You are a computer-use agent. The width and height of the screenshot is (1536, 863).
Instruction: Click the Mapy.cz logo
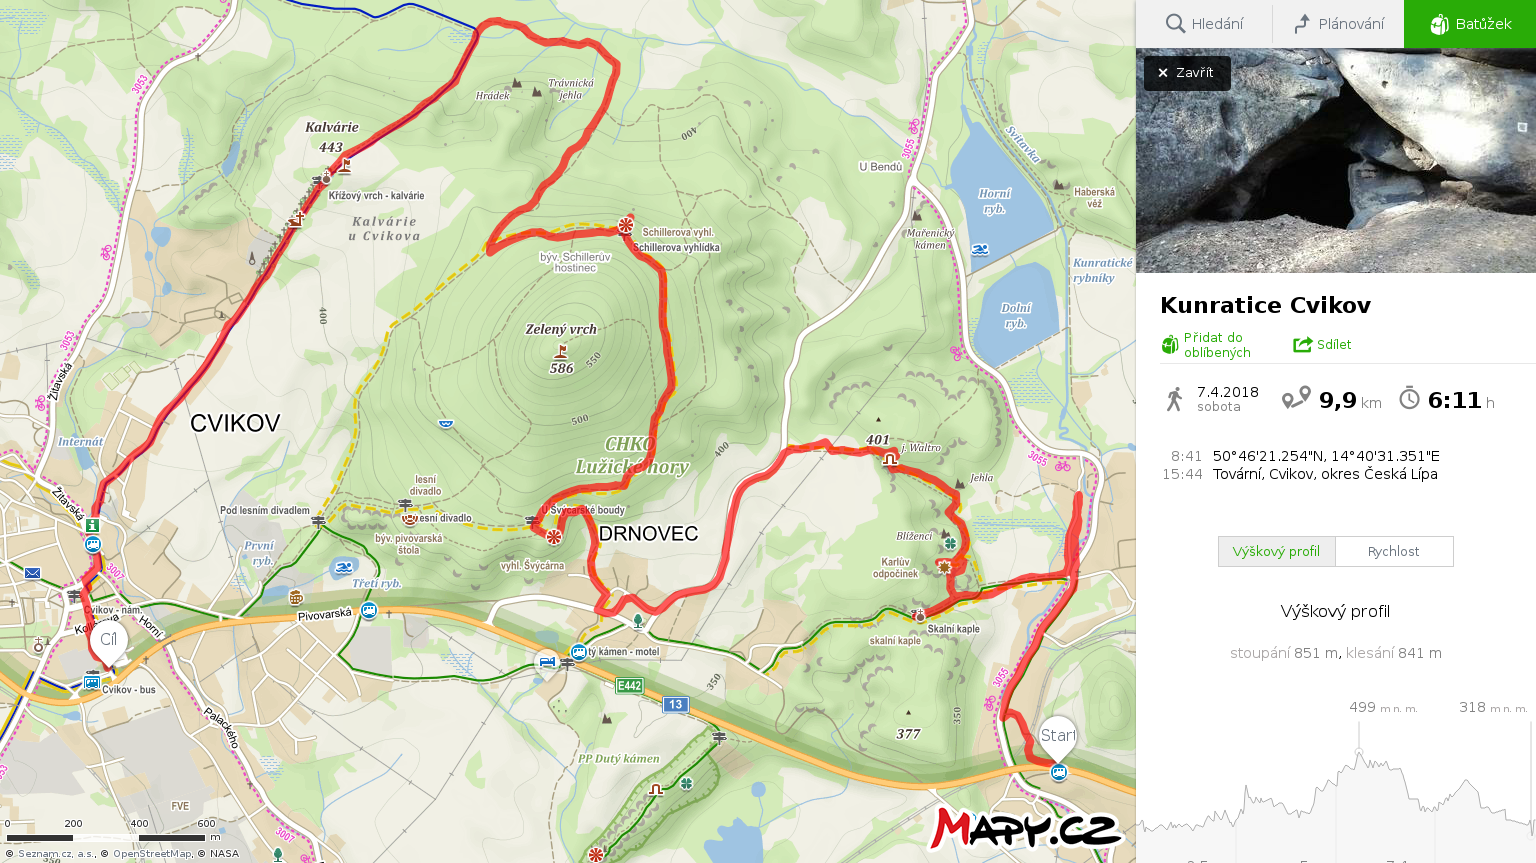(1026, 829)
